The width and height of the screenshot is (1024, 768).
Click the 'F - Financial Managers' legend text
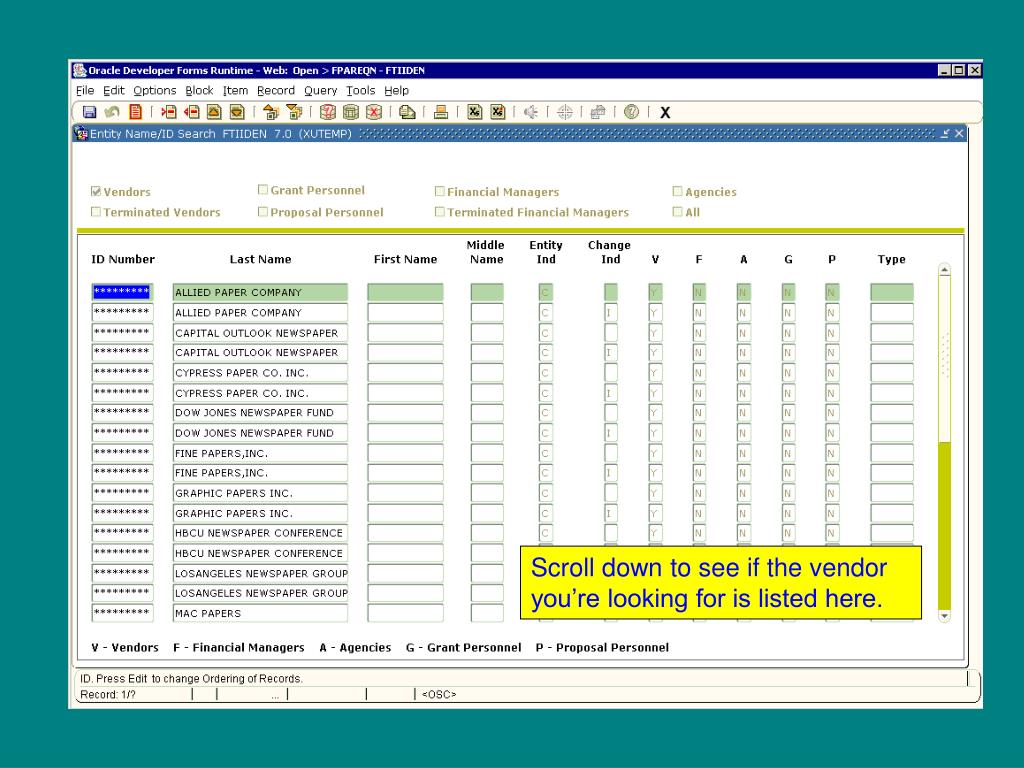238,647
